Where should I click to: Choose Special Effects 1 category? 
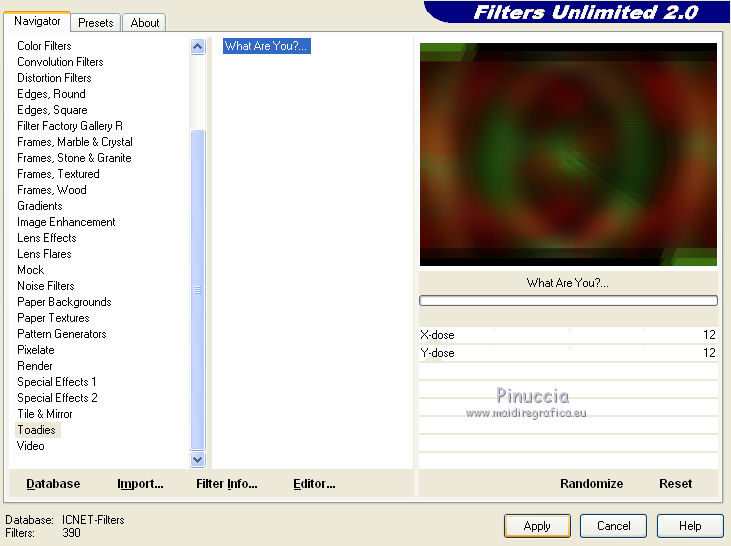[x=57, y=382]
